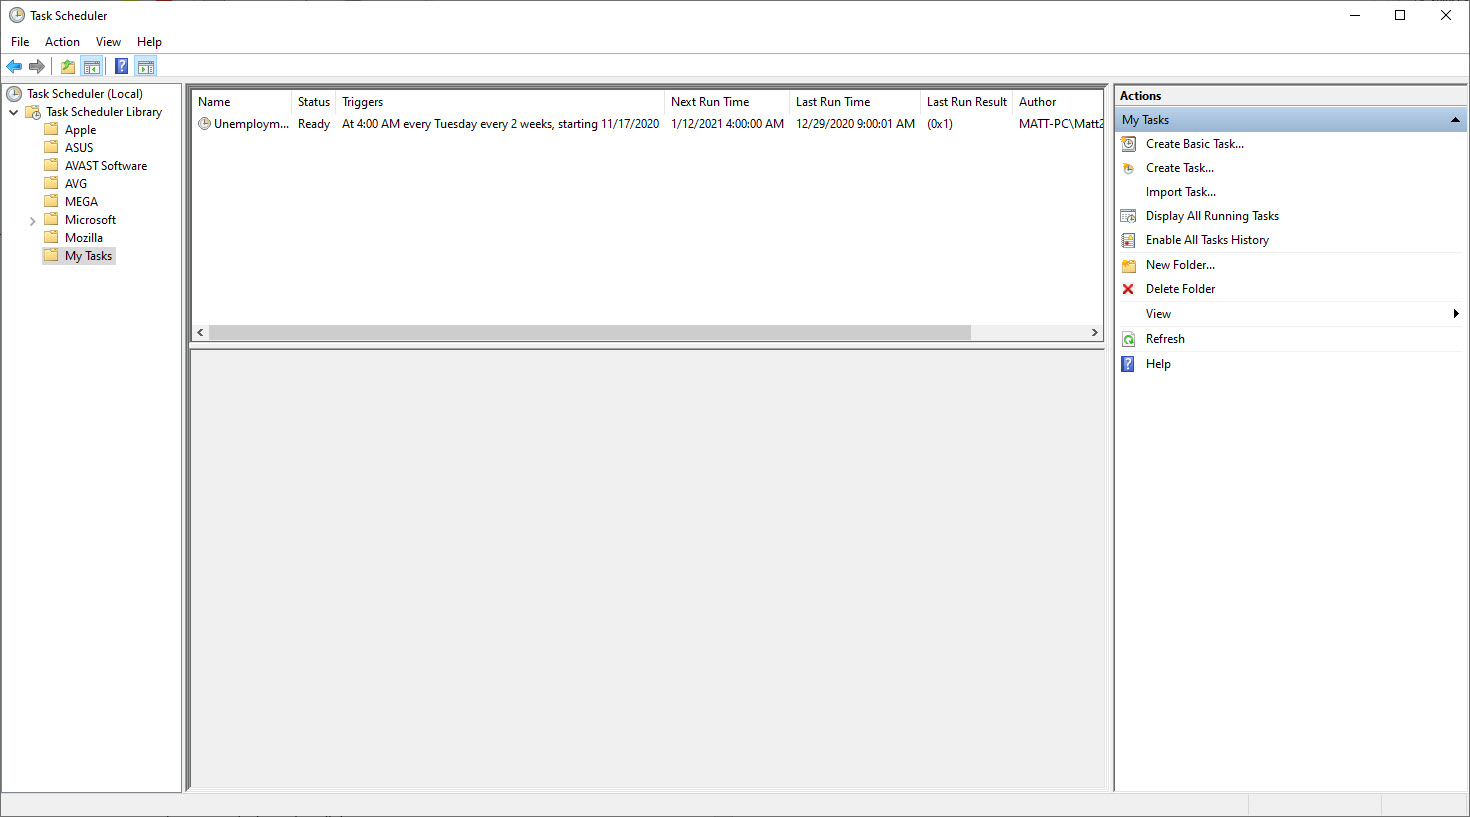Open the View menu in menu bar
This screenshot has width=1470, height=817.
click(x=108, y=42)
